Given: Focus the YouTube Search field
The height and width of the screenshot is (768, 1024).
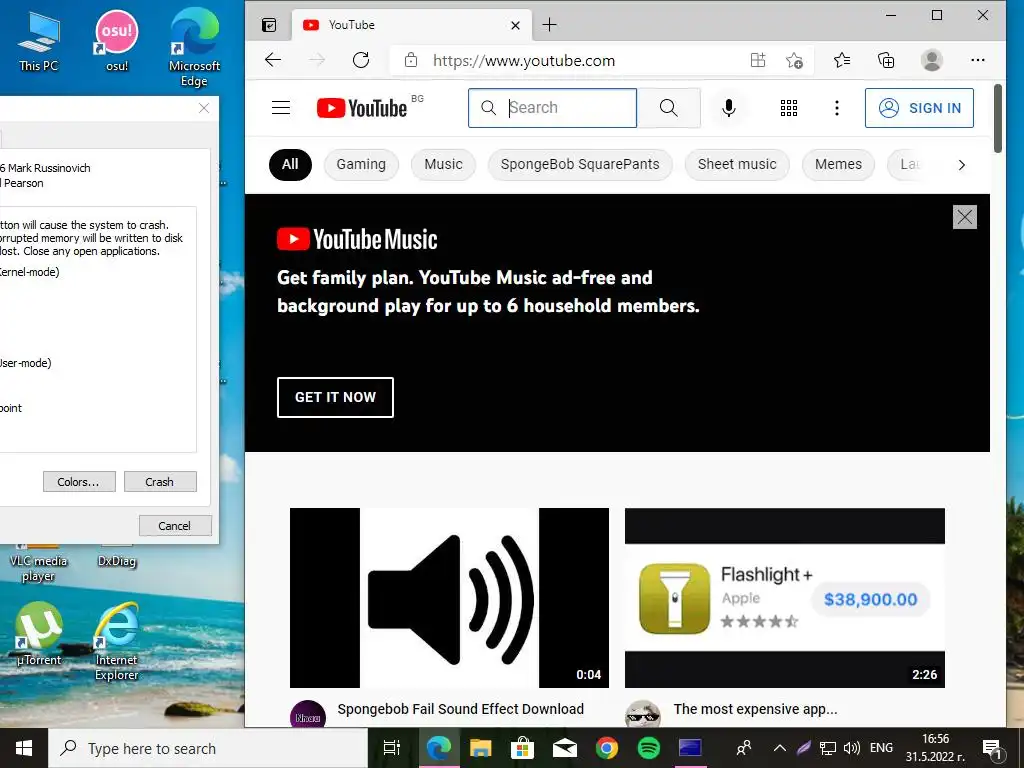Looking at the screenshot, I should click(x=552, y=108).
